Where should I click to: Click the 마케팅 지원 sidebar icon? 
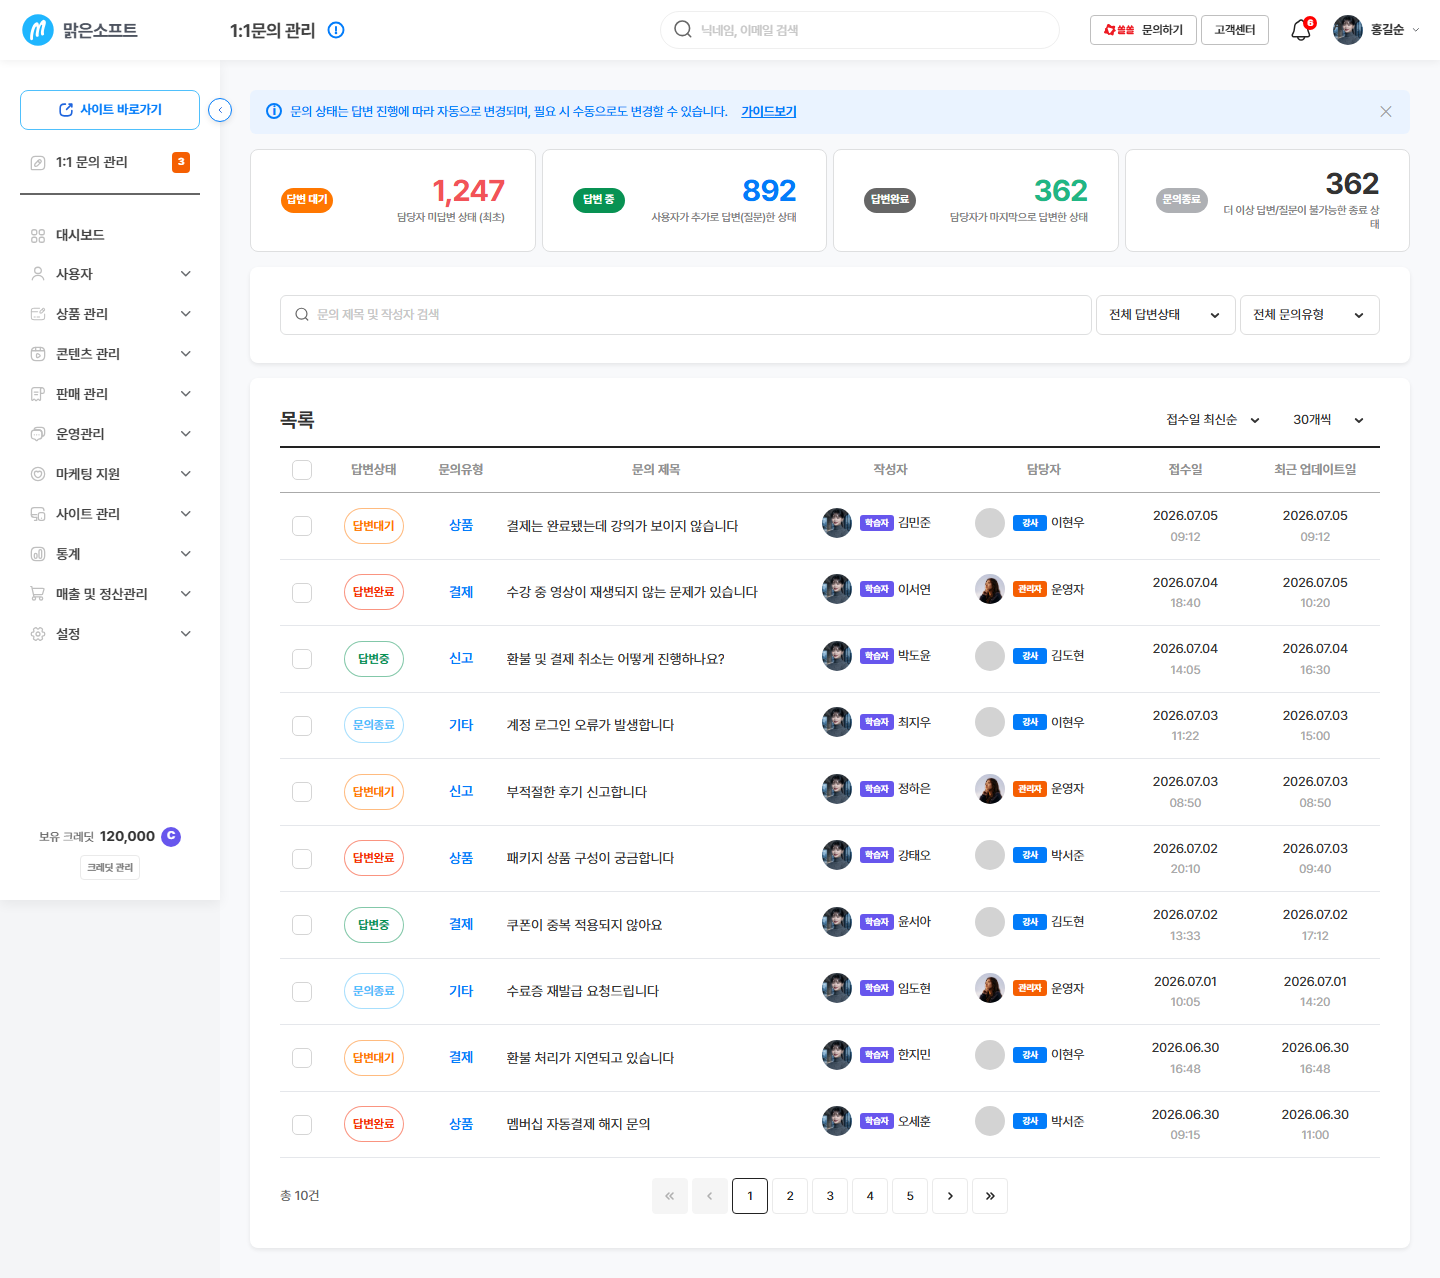(38, 474)
